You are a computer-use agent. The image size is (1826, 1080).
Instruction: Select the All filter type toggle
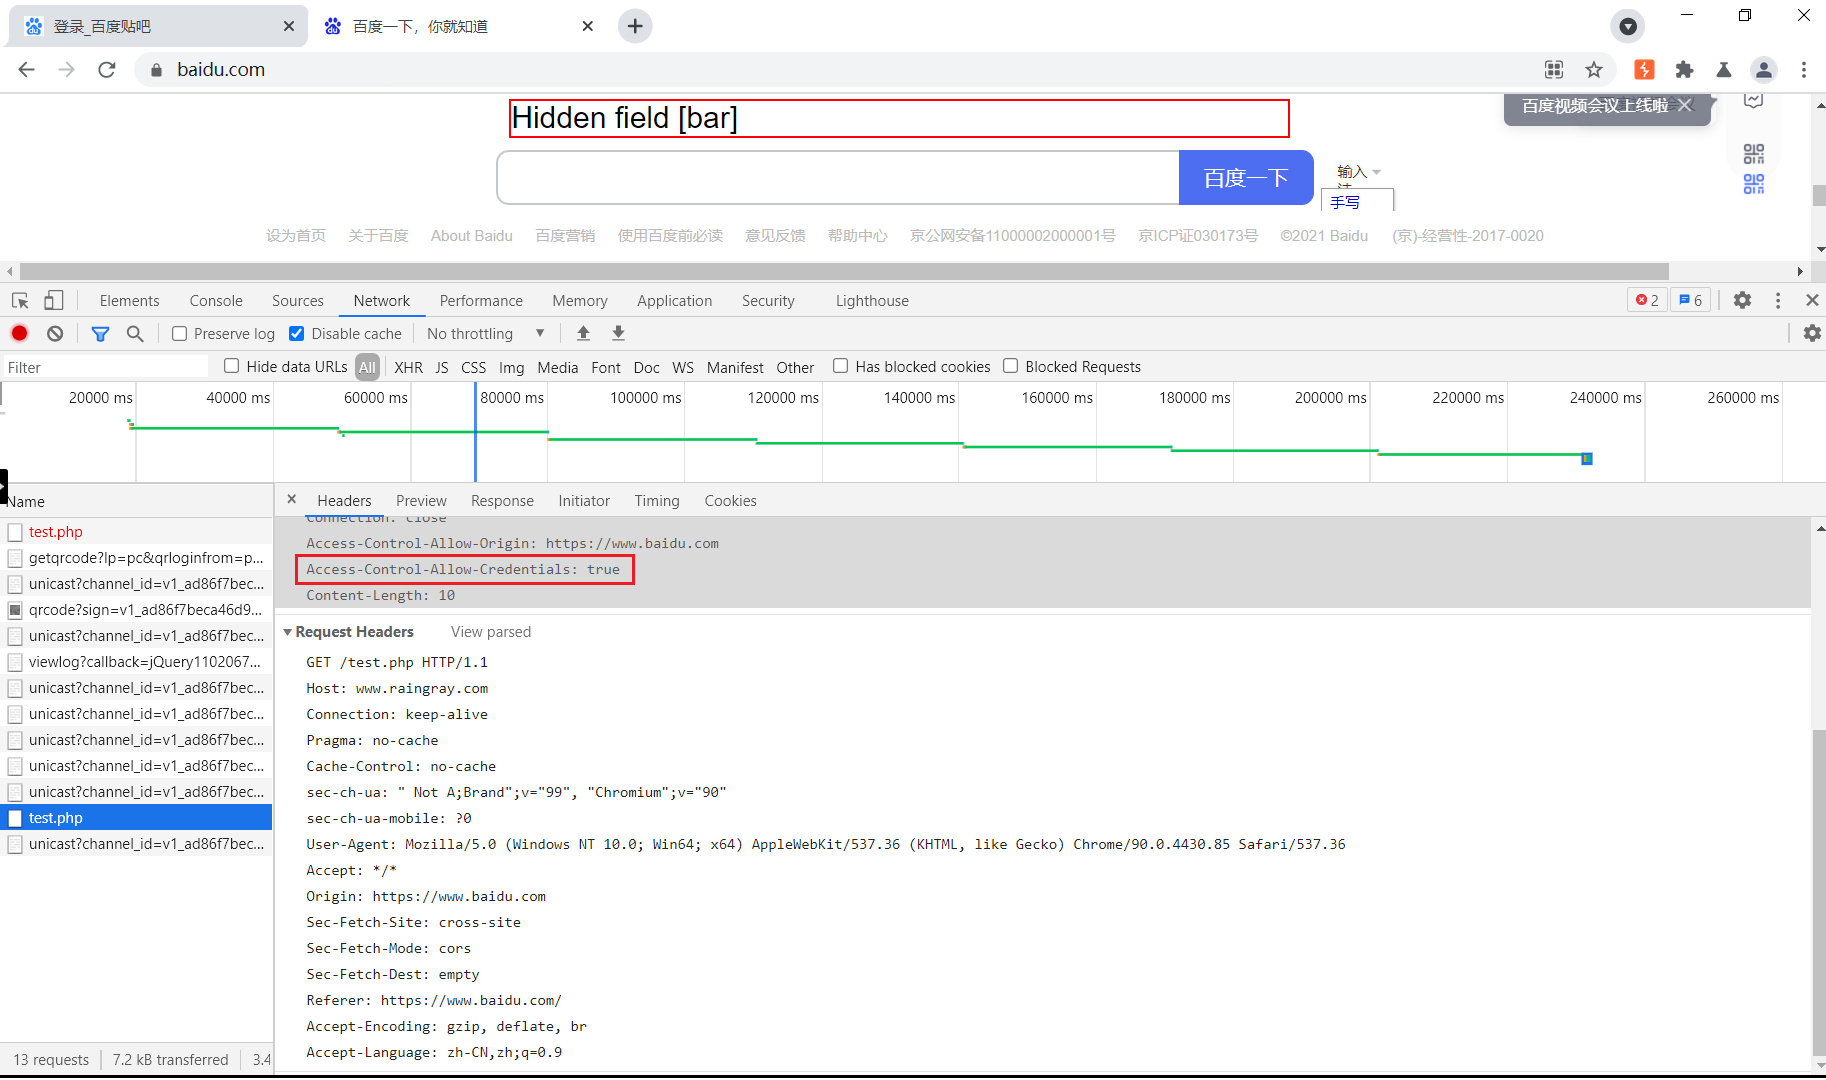point(367,367)
